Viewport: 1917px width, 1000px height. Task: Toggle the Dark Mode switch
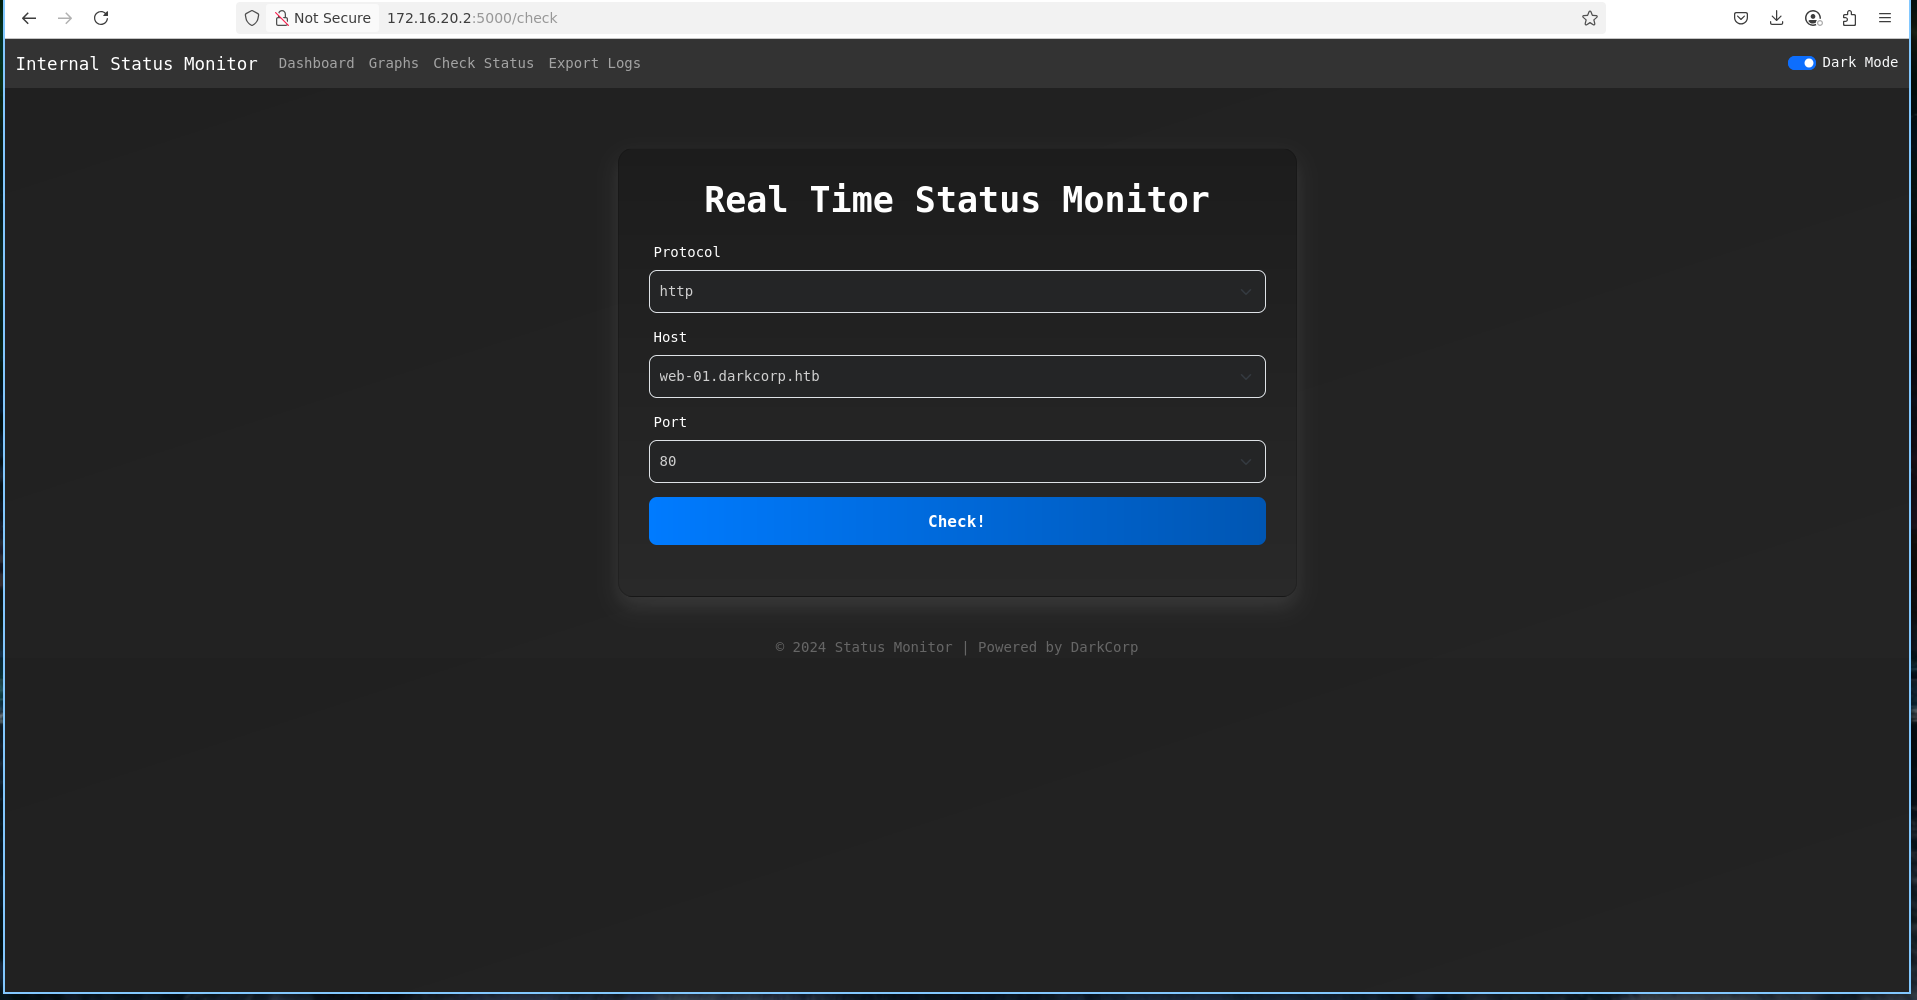tap(1801, 63)
